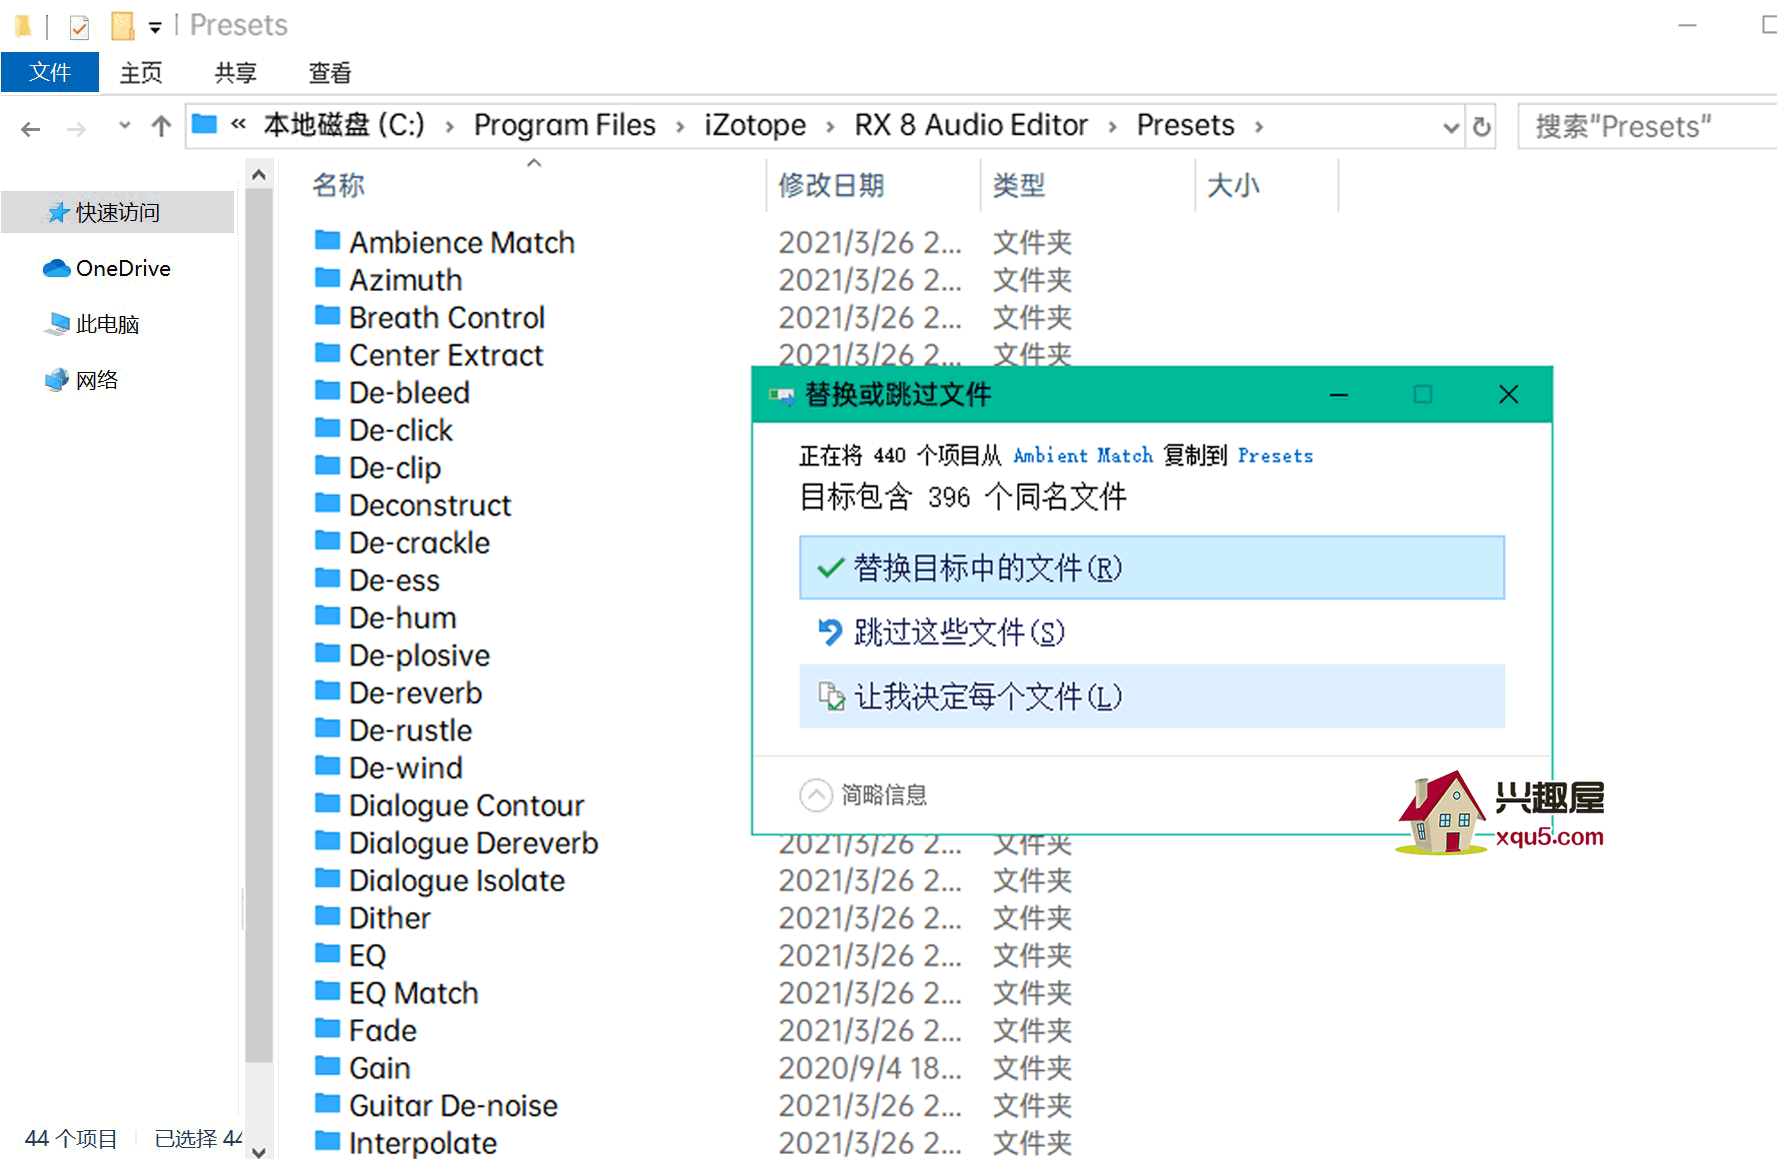The height and width of the screenshot is (1159, 1777).
Task: Select the De-ess folder icon
Action: coord(327,577)
